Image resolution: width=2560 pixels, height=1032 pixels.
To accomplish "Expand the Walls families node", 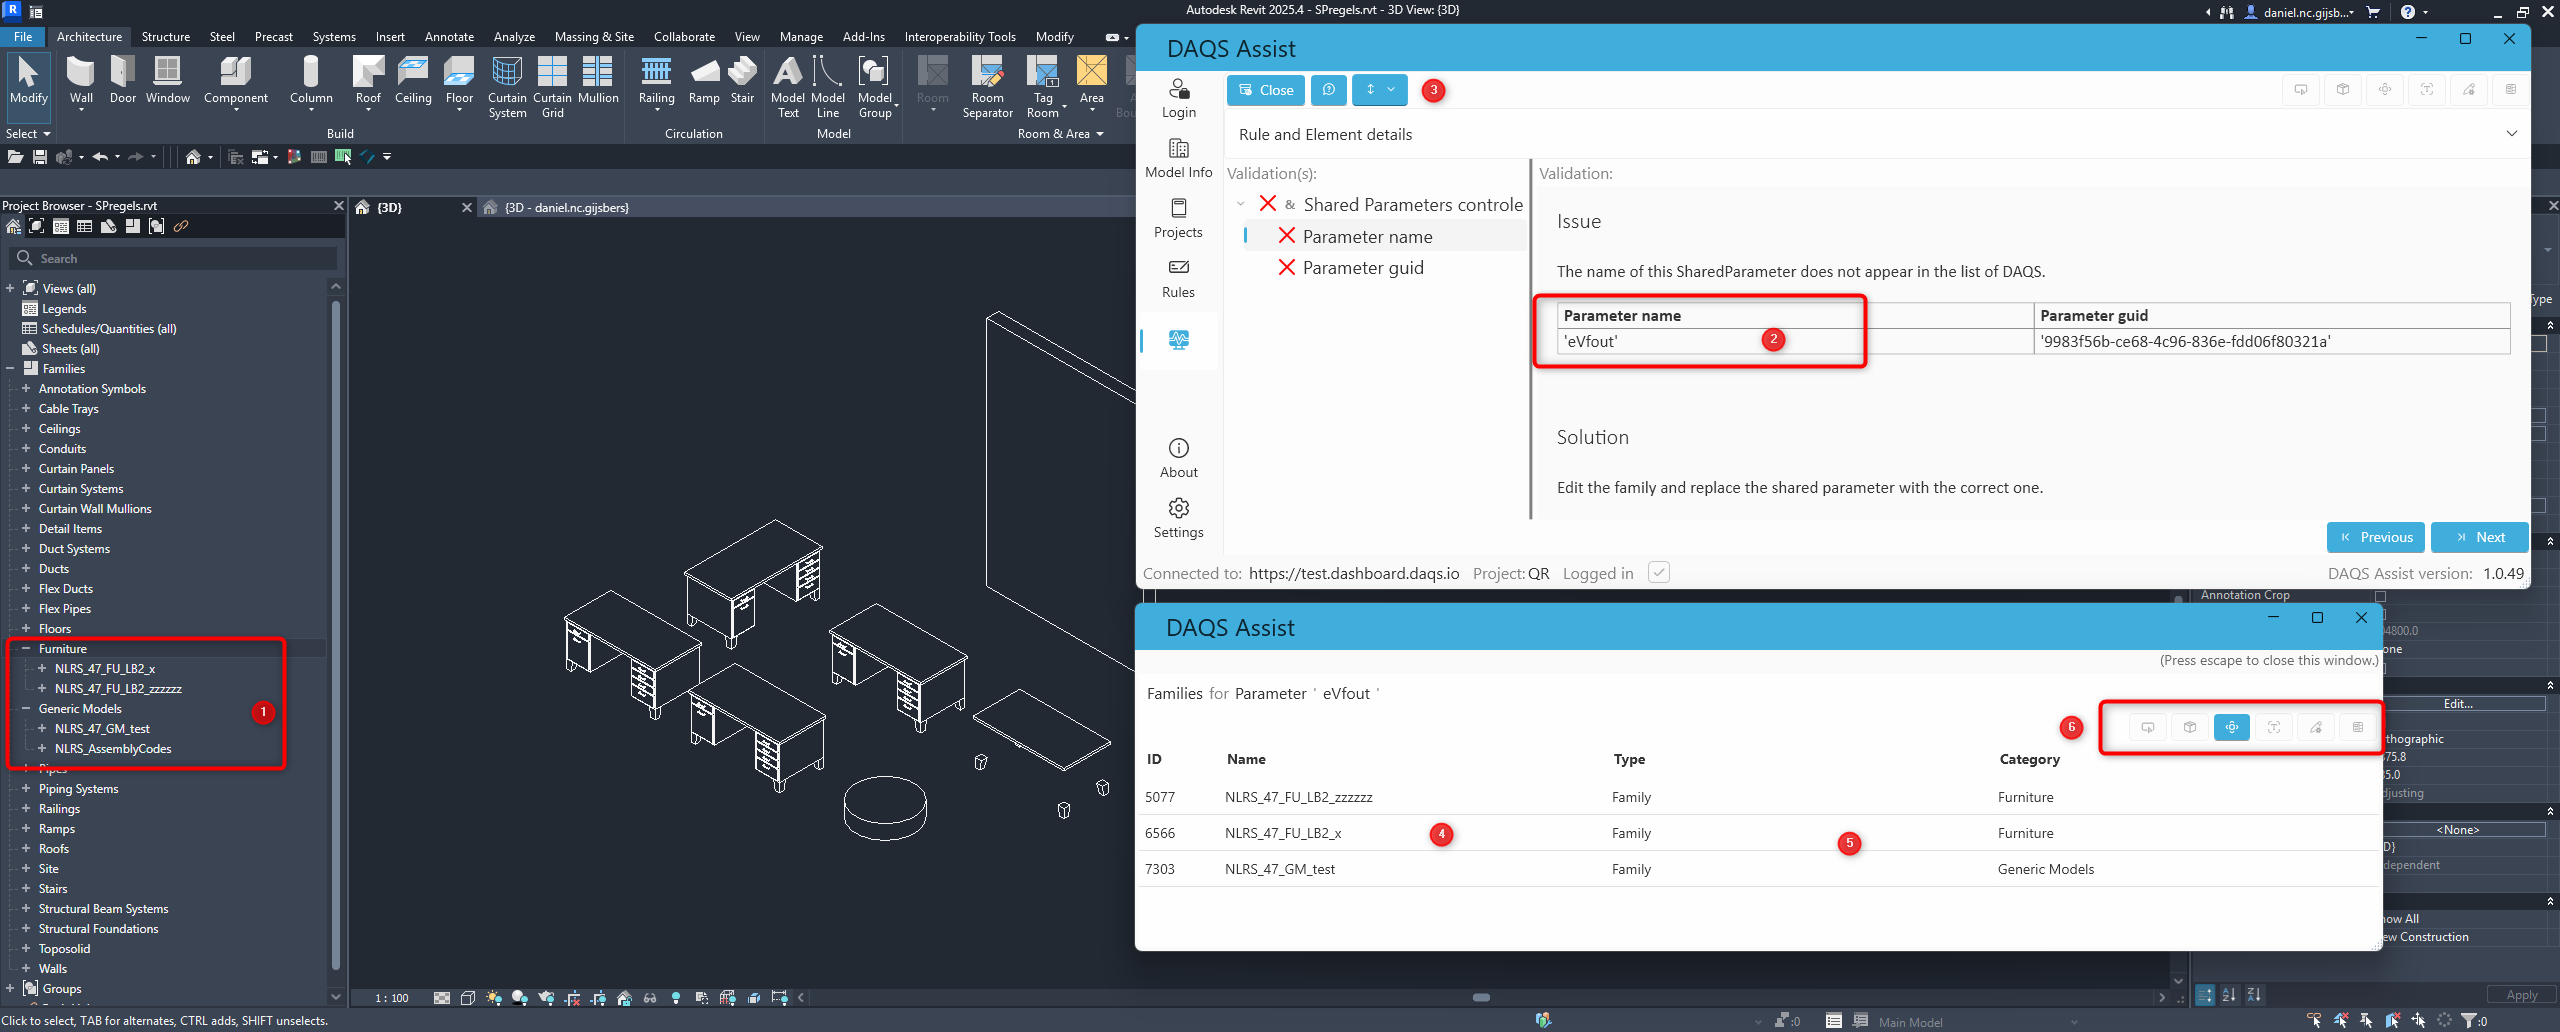I will pos(26,969).
